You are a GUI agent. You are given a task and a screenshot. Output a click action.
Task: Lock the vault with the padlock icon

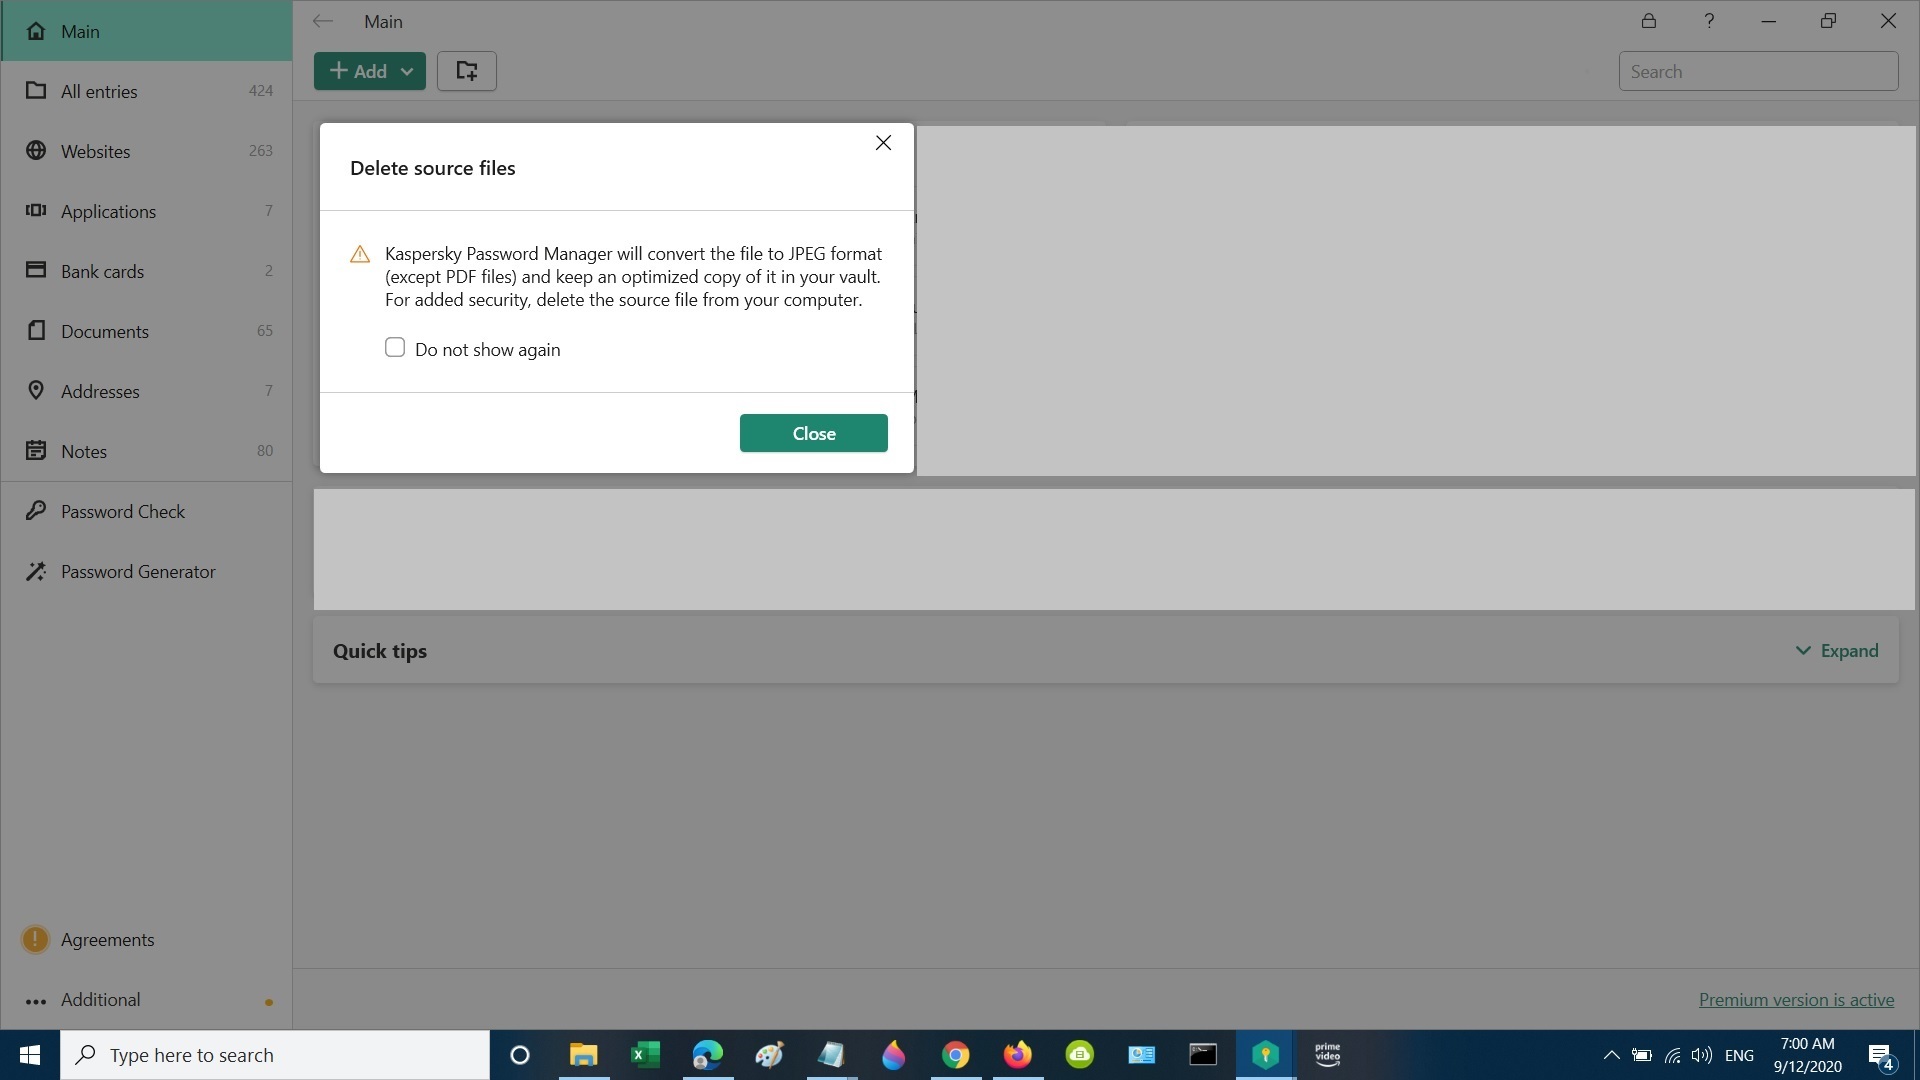(1649, 21)
